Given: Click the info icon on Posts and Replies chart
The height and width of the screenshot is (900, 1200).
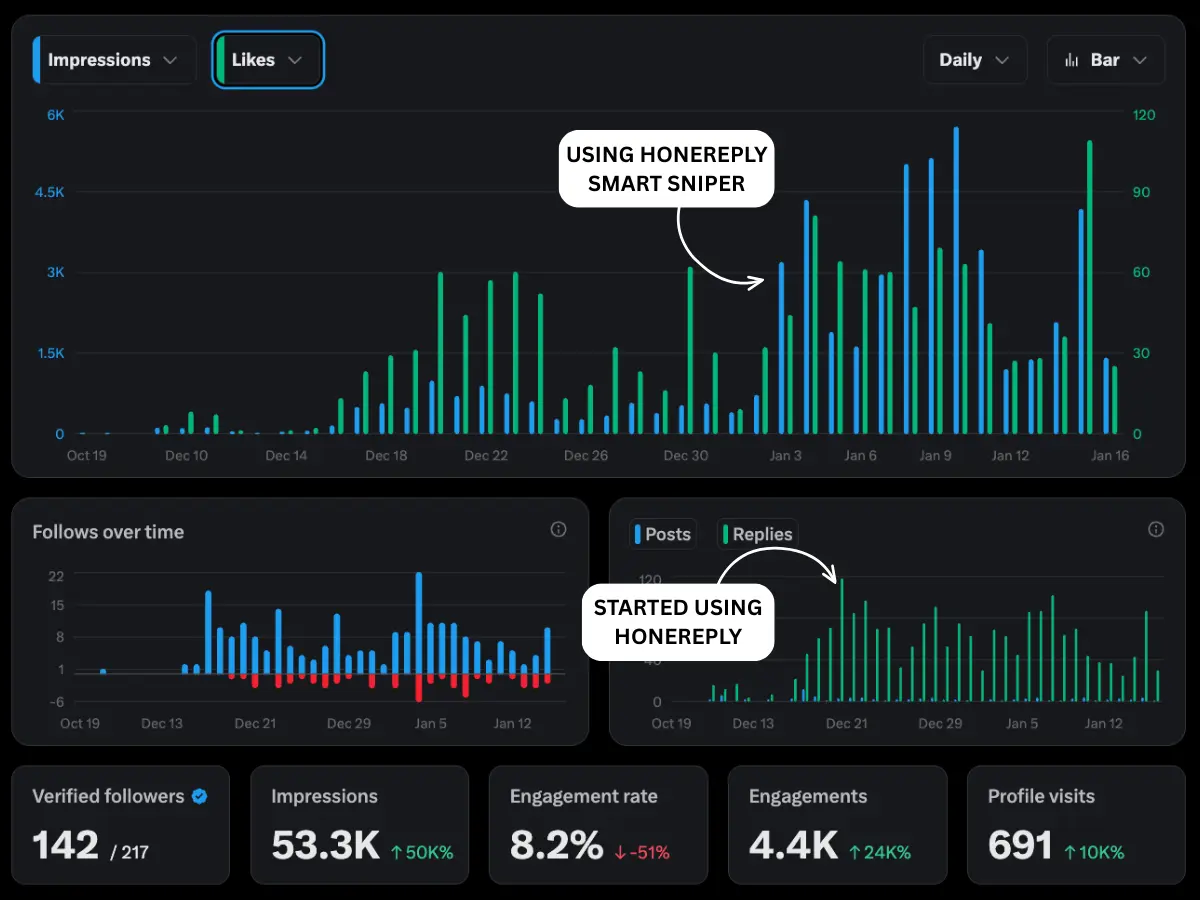Looking at the screenshot, I should (x=1157, y=530).
